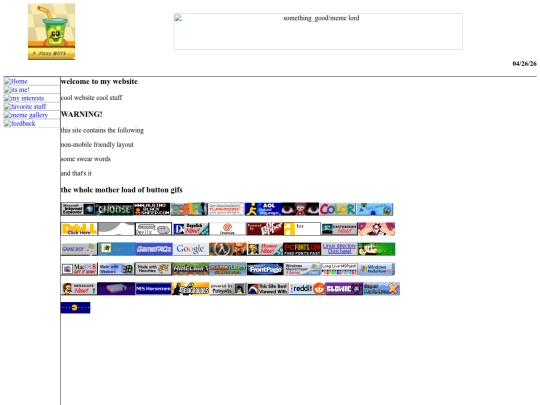Image resolution: width=540 pixels, height=405 pixels.
Task: Open the Home navigation link
Action: [16, 81]
